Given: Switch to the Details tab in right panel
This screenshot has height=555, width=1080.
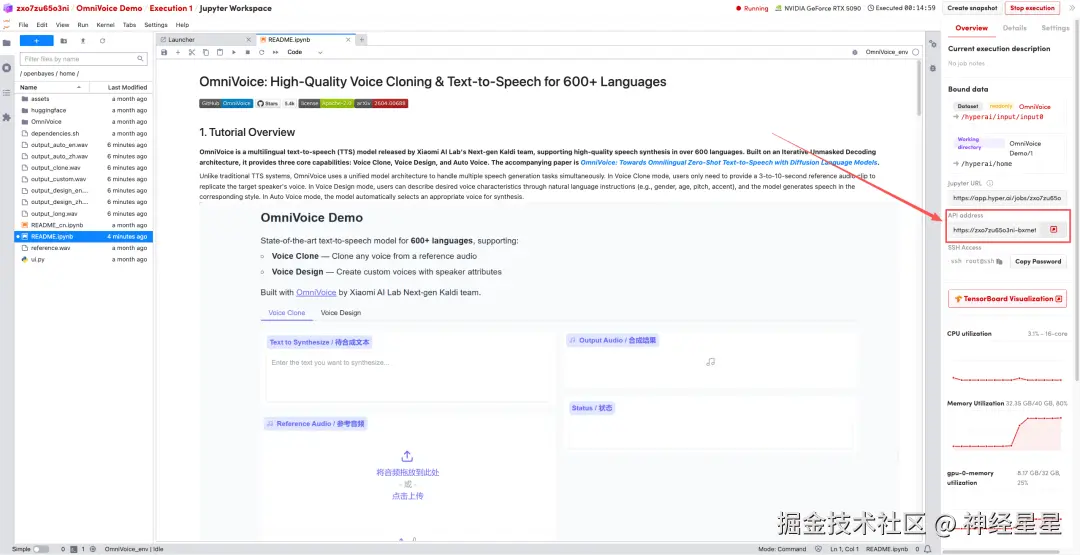Looking at the screenshot, I should click(x=1014, y=28).
